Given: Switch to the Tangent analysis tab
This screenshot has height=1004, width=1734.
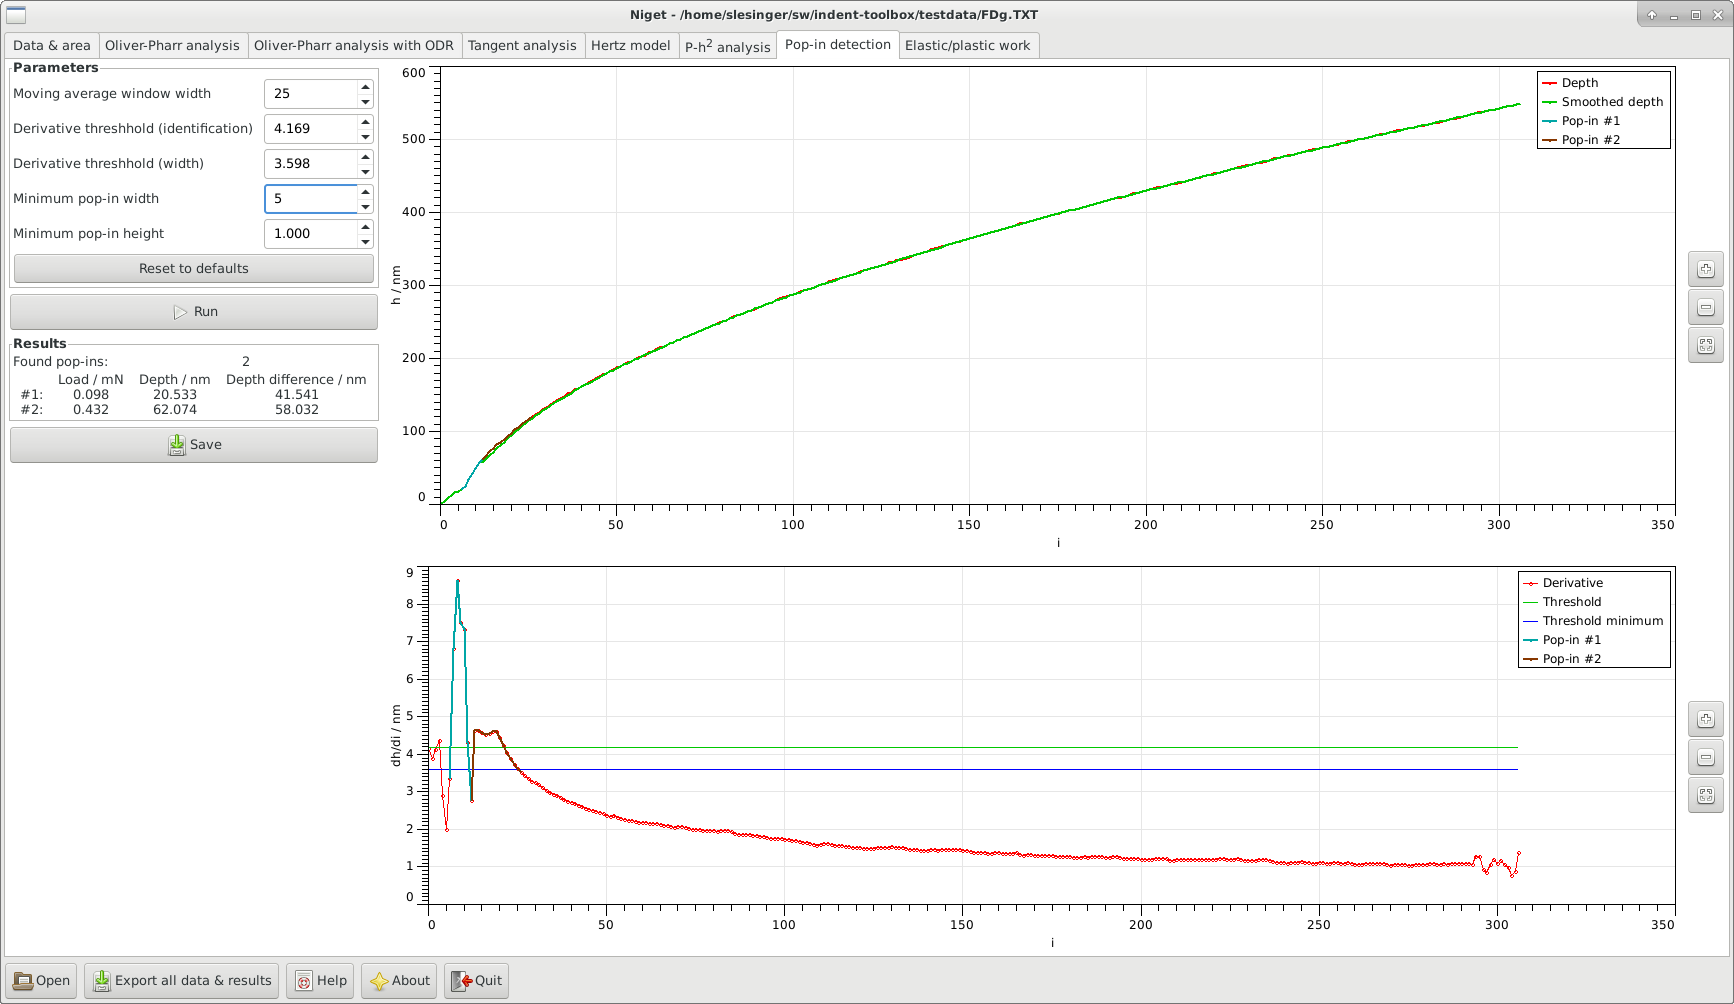Looking at the screenshot, I should pyautogui.click(x=522, y=45).
